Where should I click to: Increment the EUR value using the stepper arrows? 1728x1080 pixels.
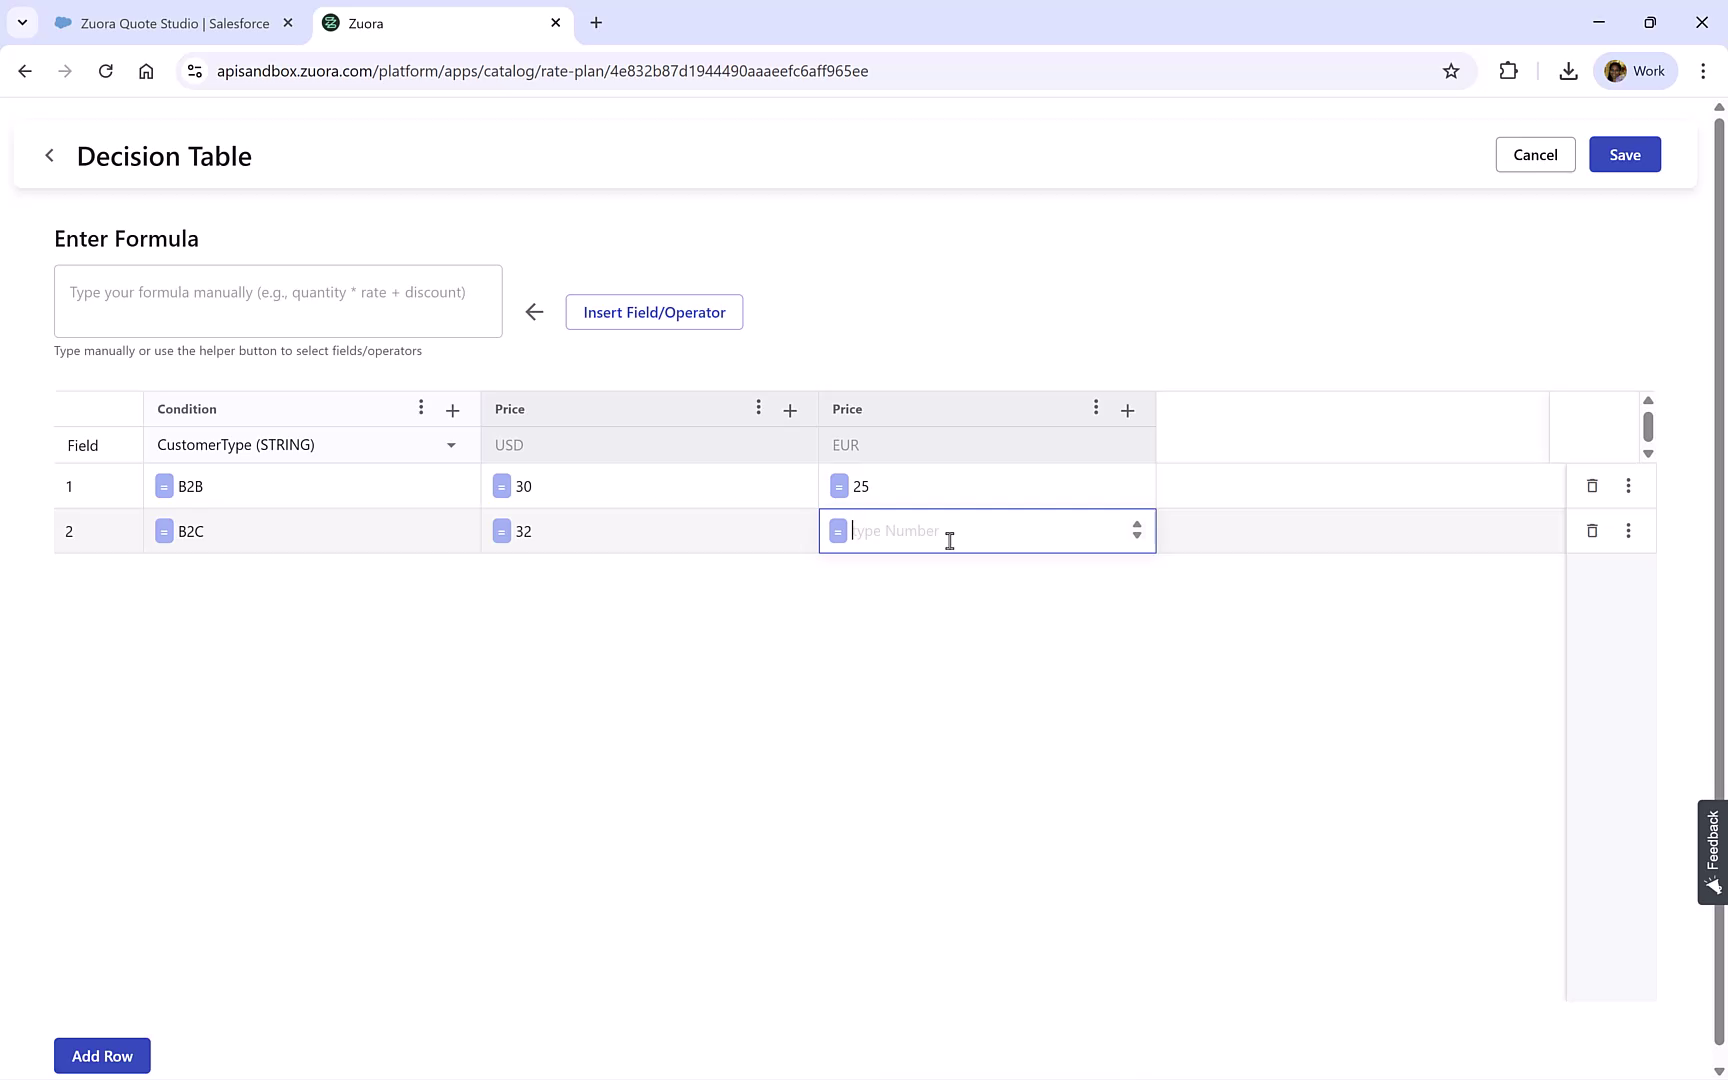coord(1136,526)
